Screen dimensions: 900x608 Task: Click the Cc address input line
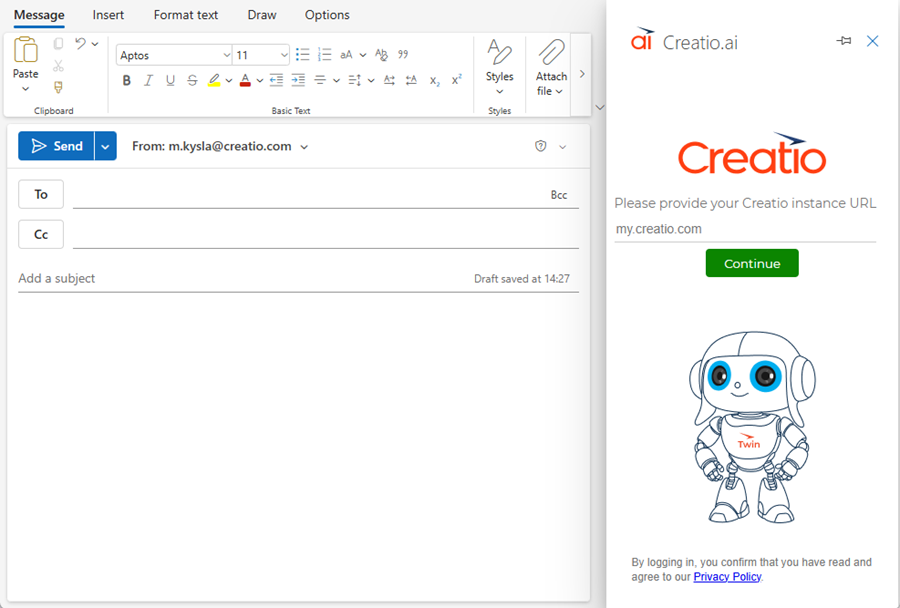[x=325, y=235]
